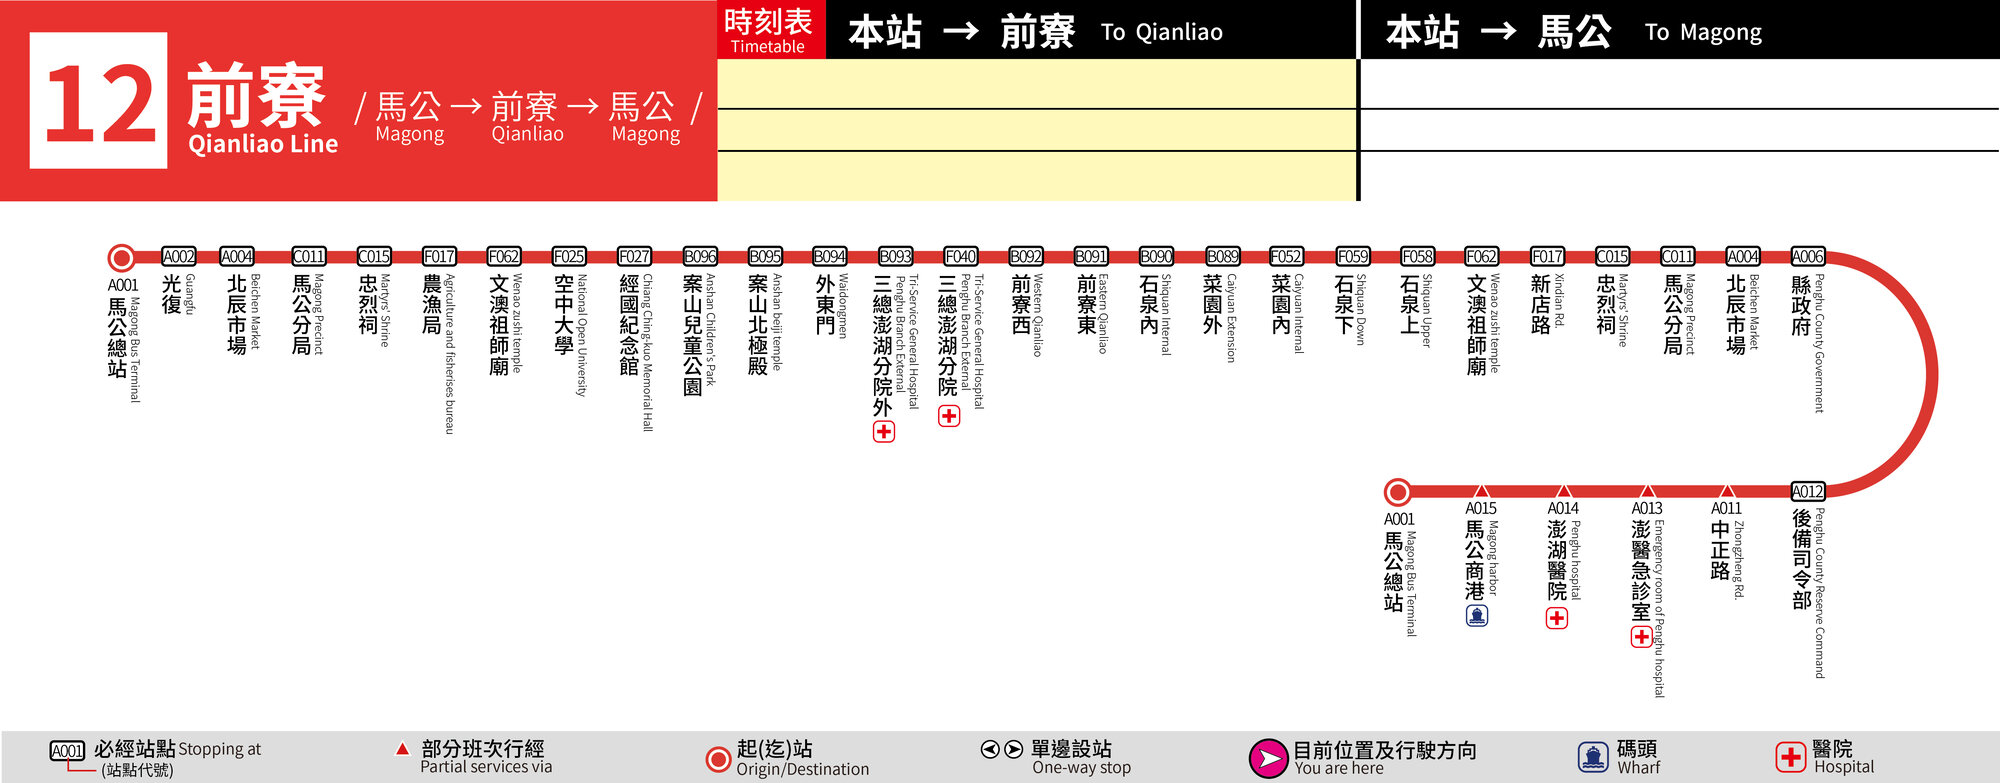This screenshot has height=783, width=2000.
Task: Click the 前寮 Qianliao Line title
Action: tap(262, 108)
